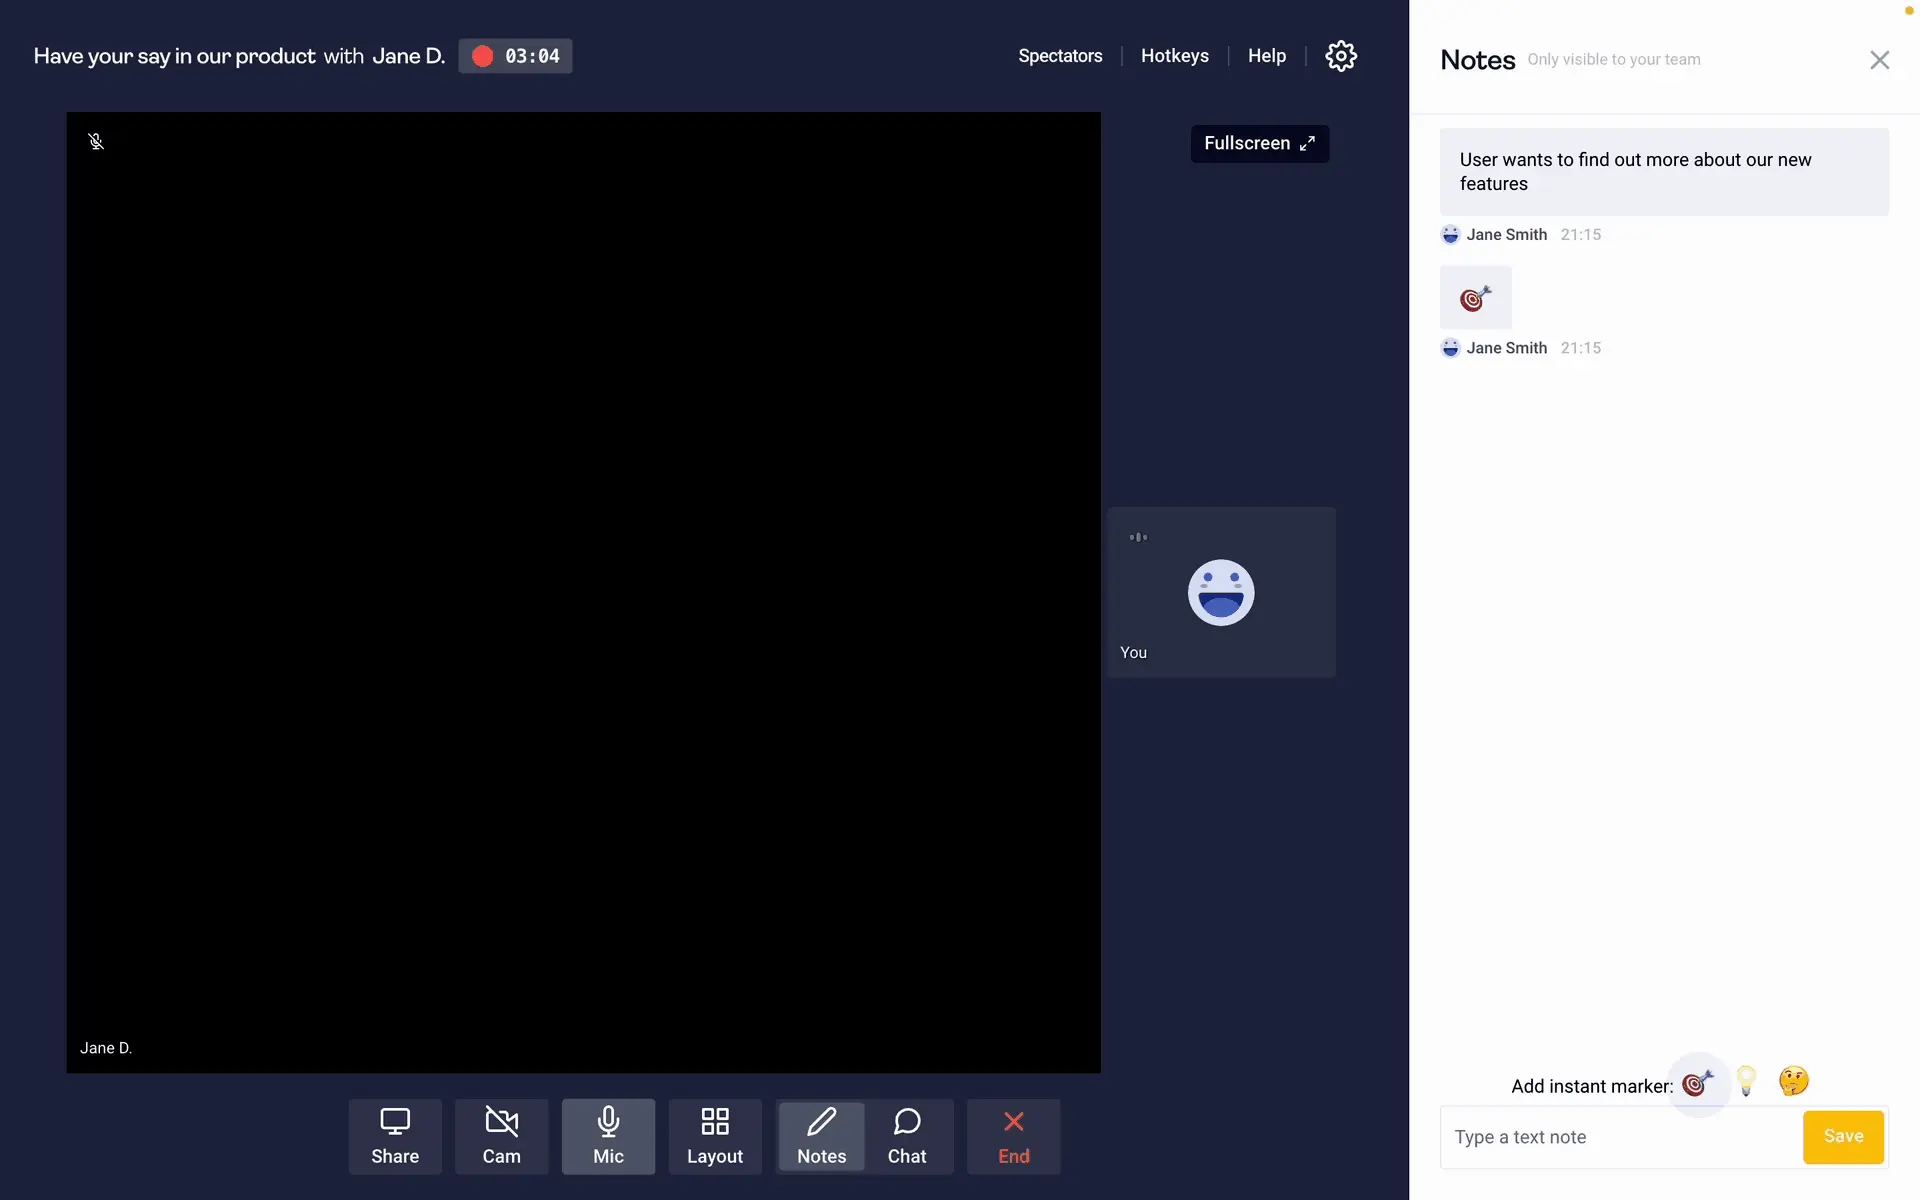This screenshot has height=1200, width=1920.
Task: Click the red recording indicator timer
Action: (x=515, y=56)
